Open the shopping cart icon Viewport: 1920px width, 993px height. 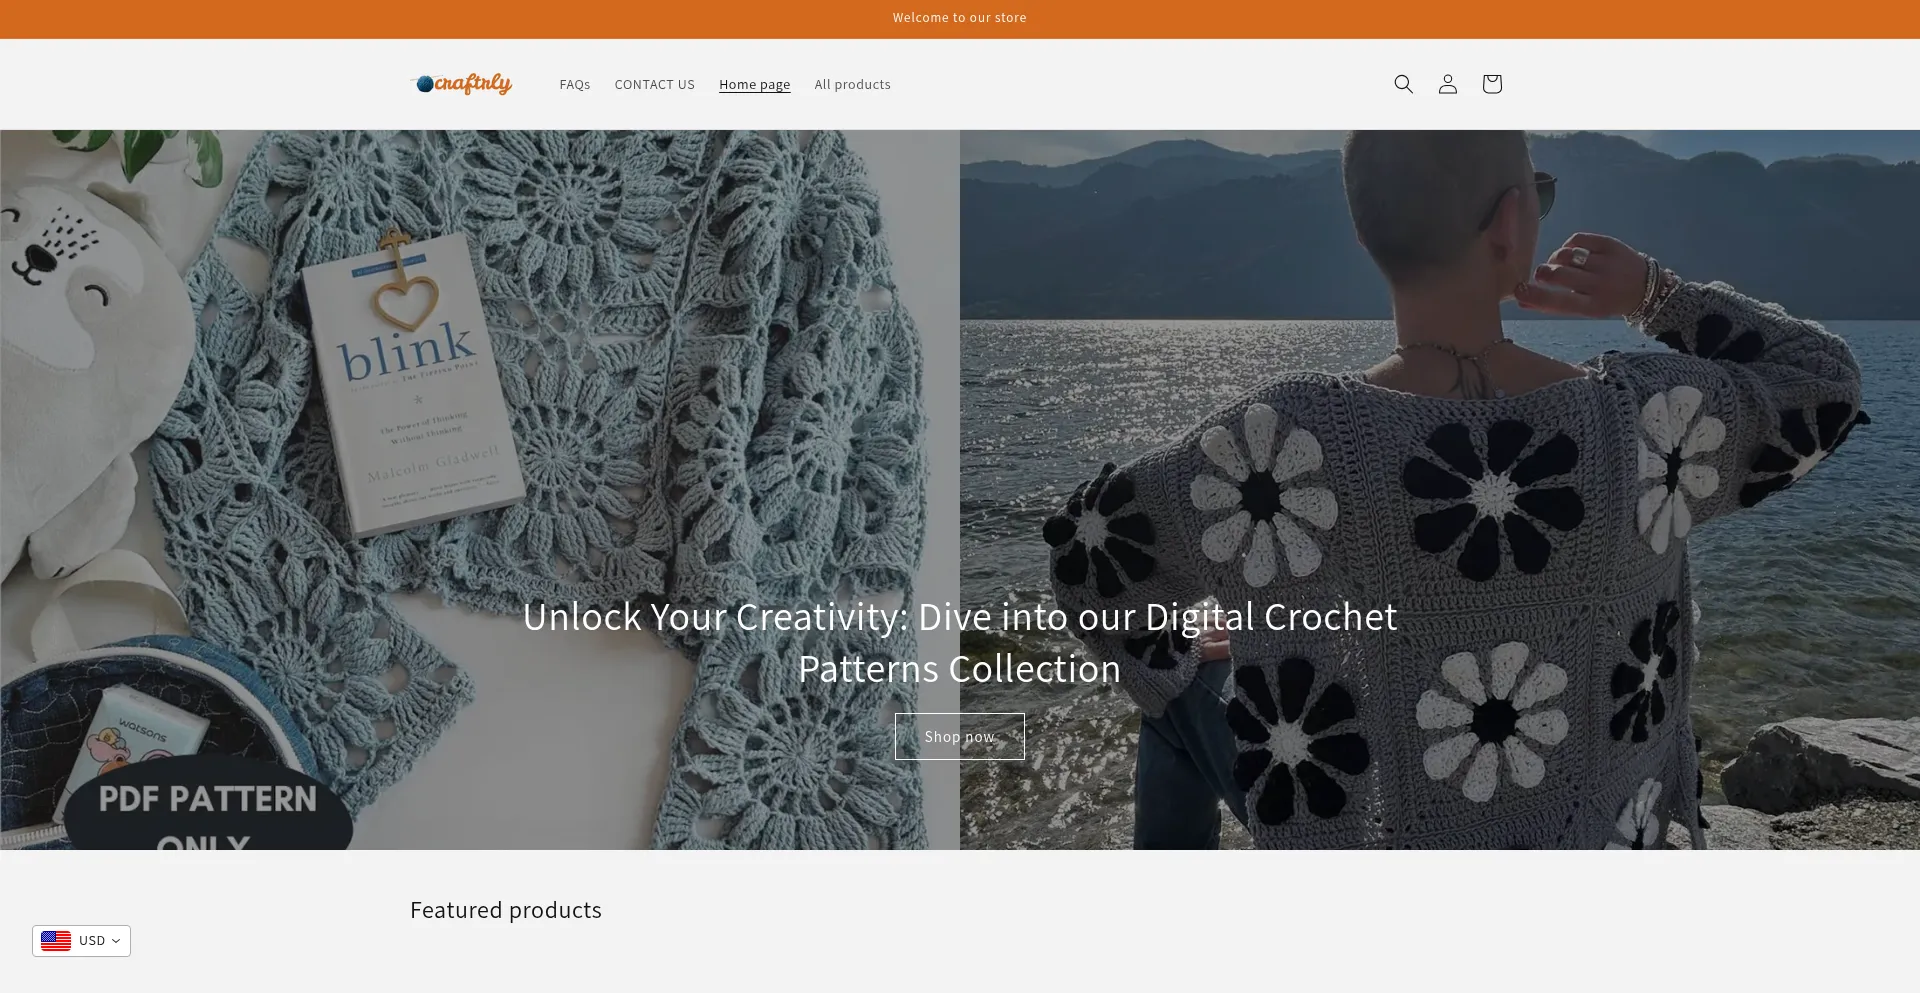point(1491,84)
